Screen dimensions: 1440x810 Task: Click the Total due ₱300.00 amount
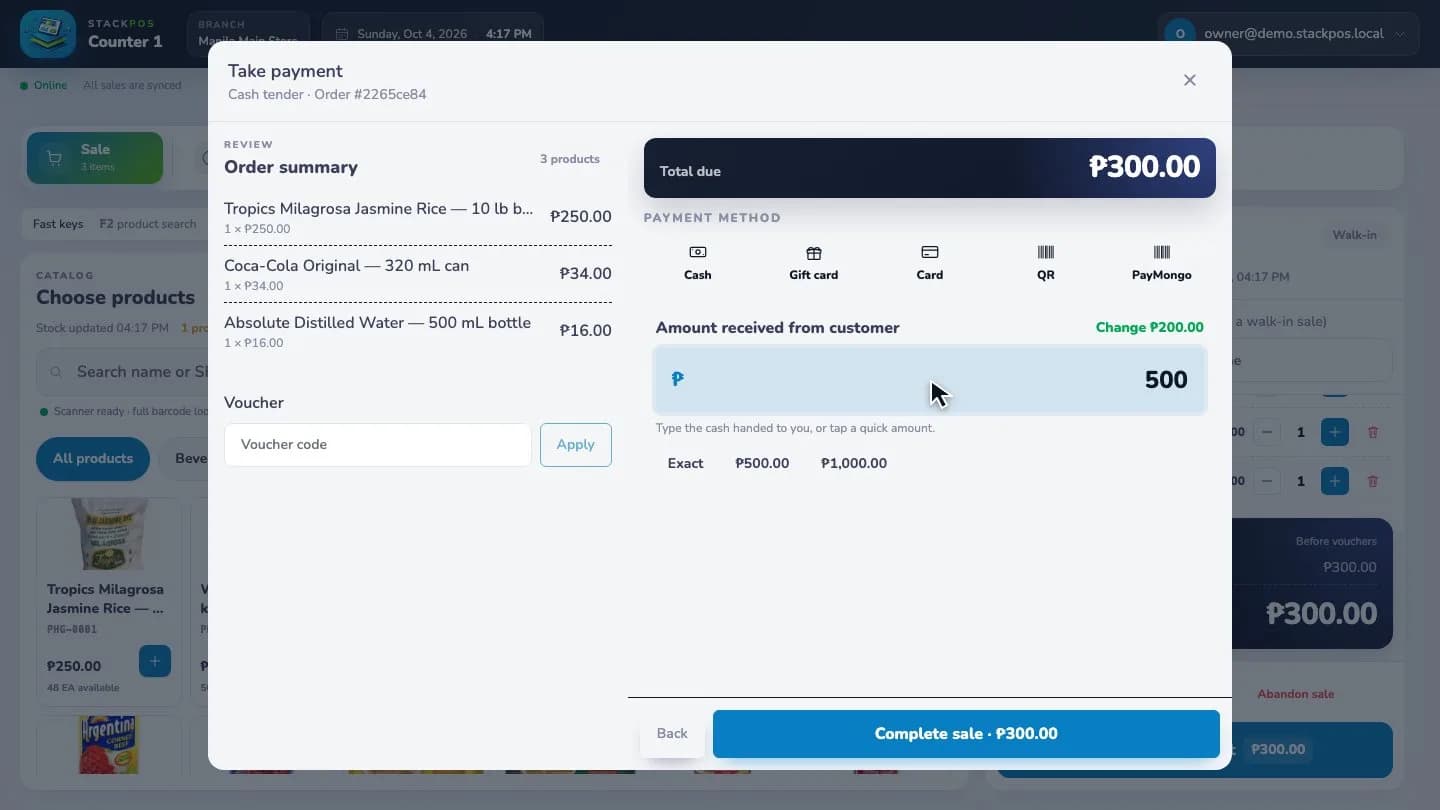tap(1144, 167)
